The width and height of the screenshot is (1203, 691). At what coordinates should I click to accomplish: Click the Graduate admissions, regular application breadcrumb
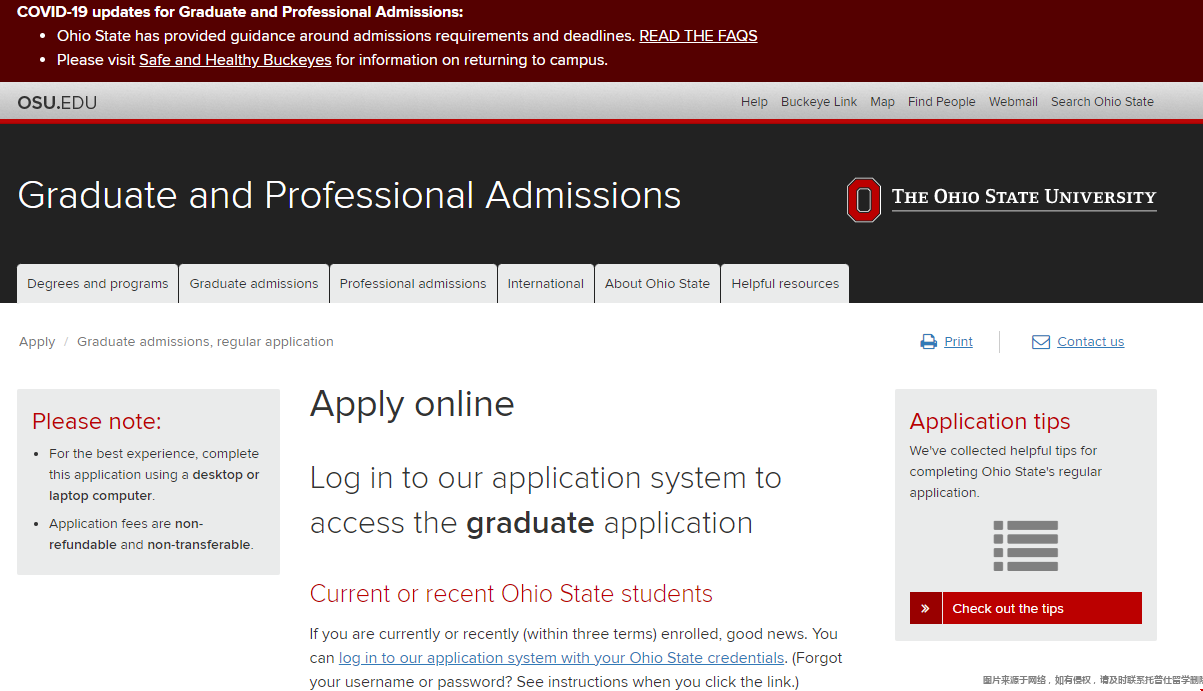pos(205,342)
